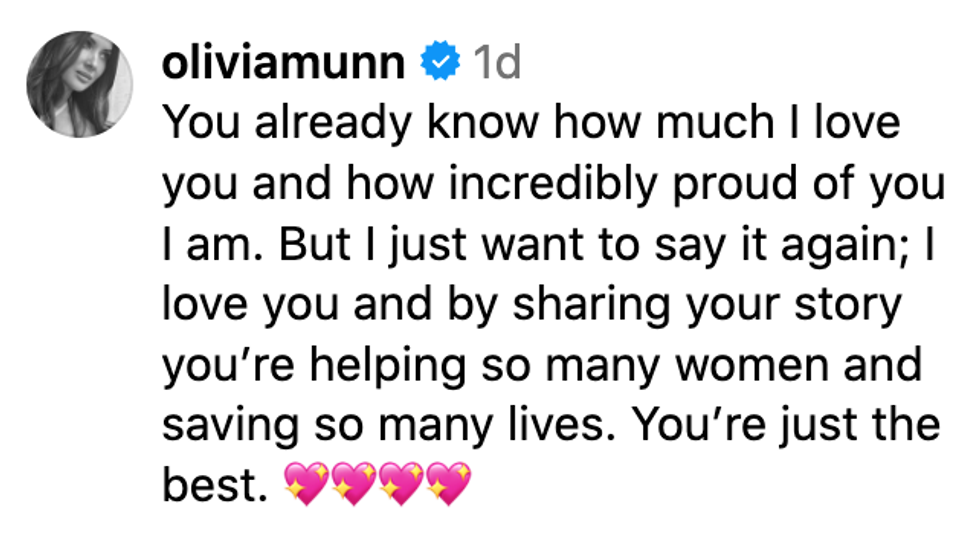Click the 1d timestamp
This screenshot has width=980, height=534.
click(x=496, y=63)
